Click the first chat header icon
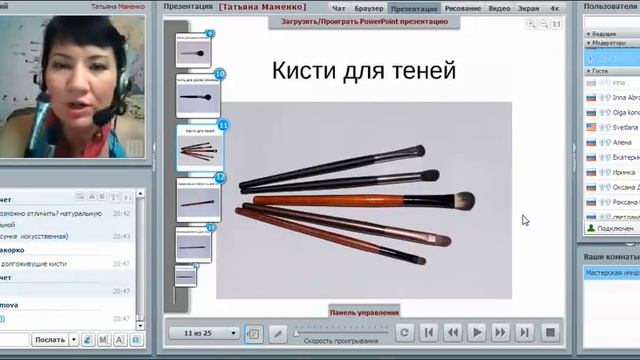Image resolution: width=640 pixels, height=360 pixels. coord(80,197)
